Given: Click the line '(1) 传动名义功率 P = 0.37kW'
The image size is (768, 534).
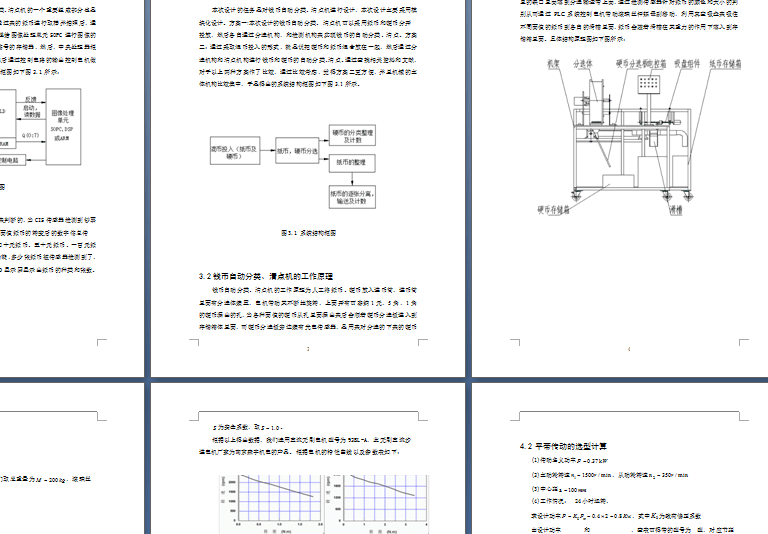Looking at the screenshot, I should (570, 461).
